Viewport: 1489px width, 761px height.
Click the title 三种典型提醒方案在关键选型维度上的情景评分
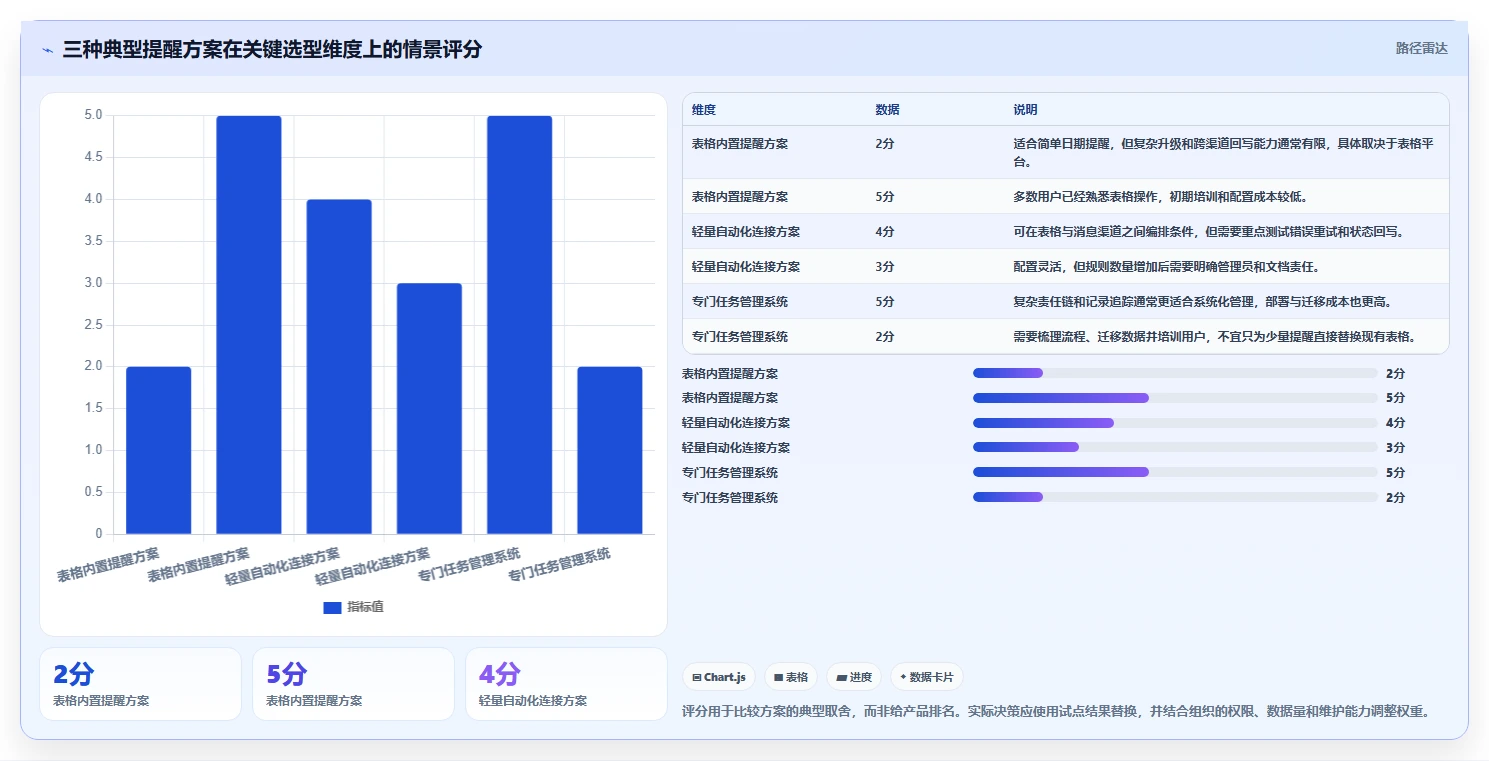point(272,49)
